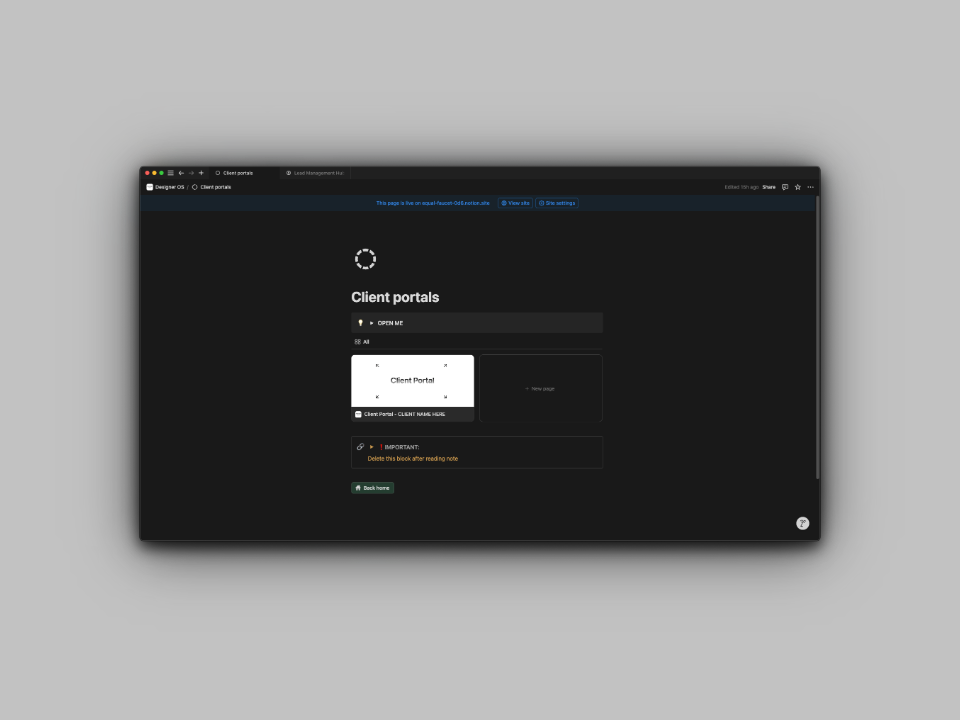Click the View site button
The width and height of the screenshot is (960, 720).
coord(516,203)
